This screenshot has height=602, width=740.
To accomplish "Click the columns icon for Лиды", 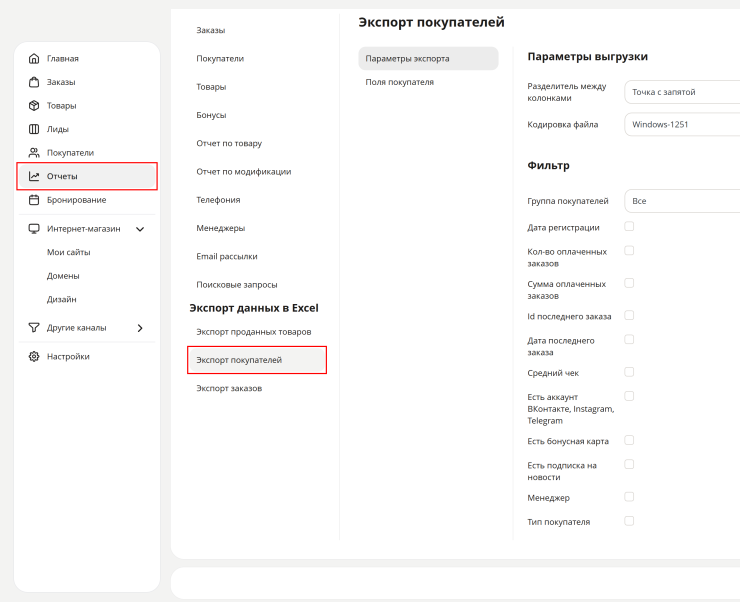I will pos(34,129).
